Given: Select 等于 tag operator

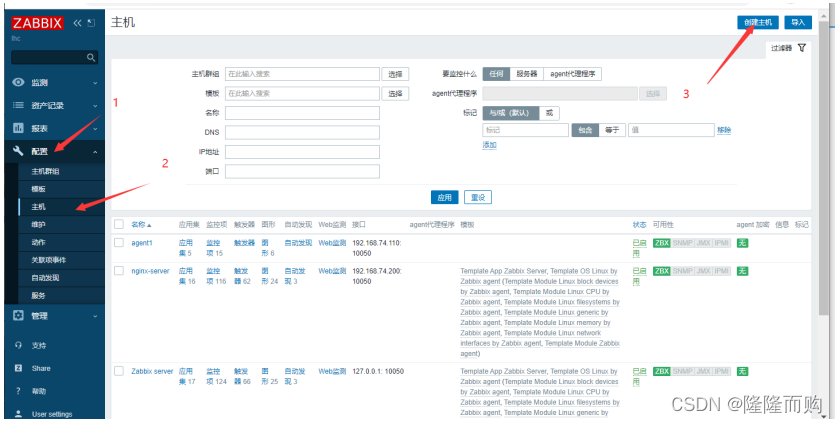Looking at the screenshot, I should pos(612,130).
